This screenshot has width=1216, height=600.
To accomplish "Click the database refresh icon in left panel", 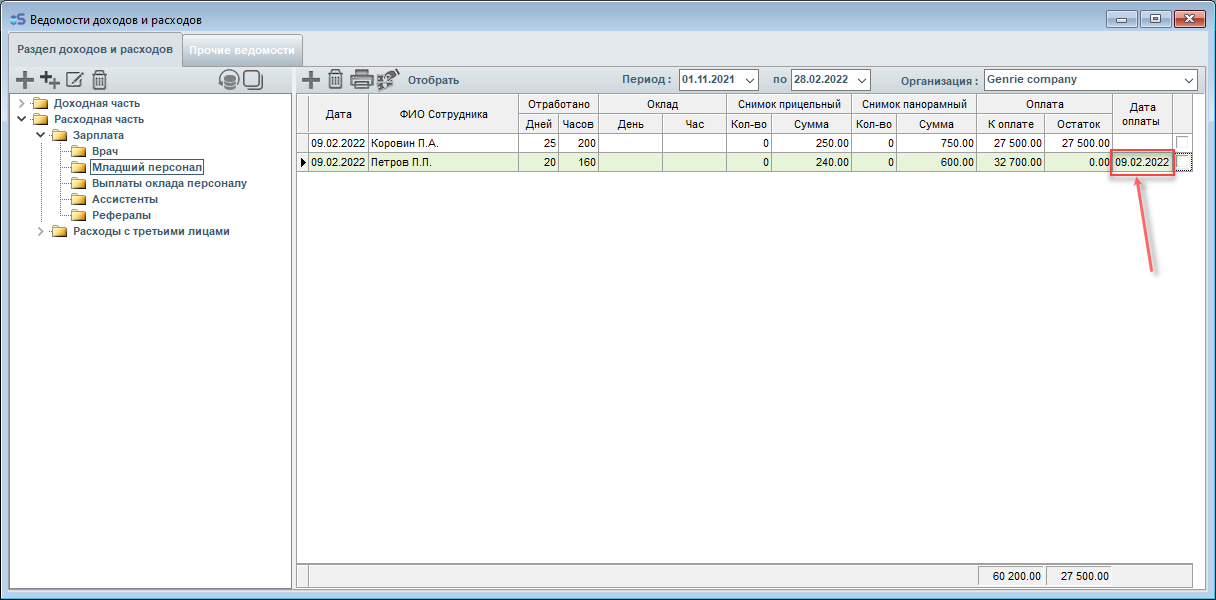I will 229,80.
